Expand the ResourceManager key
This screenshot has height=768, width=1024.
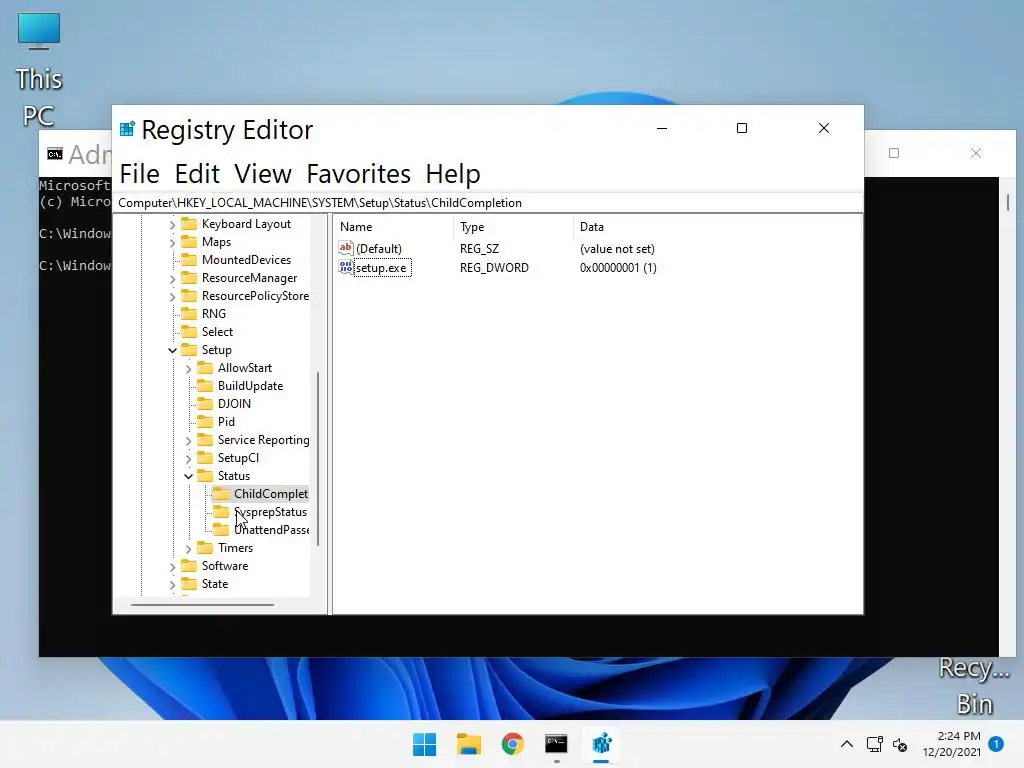pyautogui.click(x=172, y=279)
